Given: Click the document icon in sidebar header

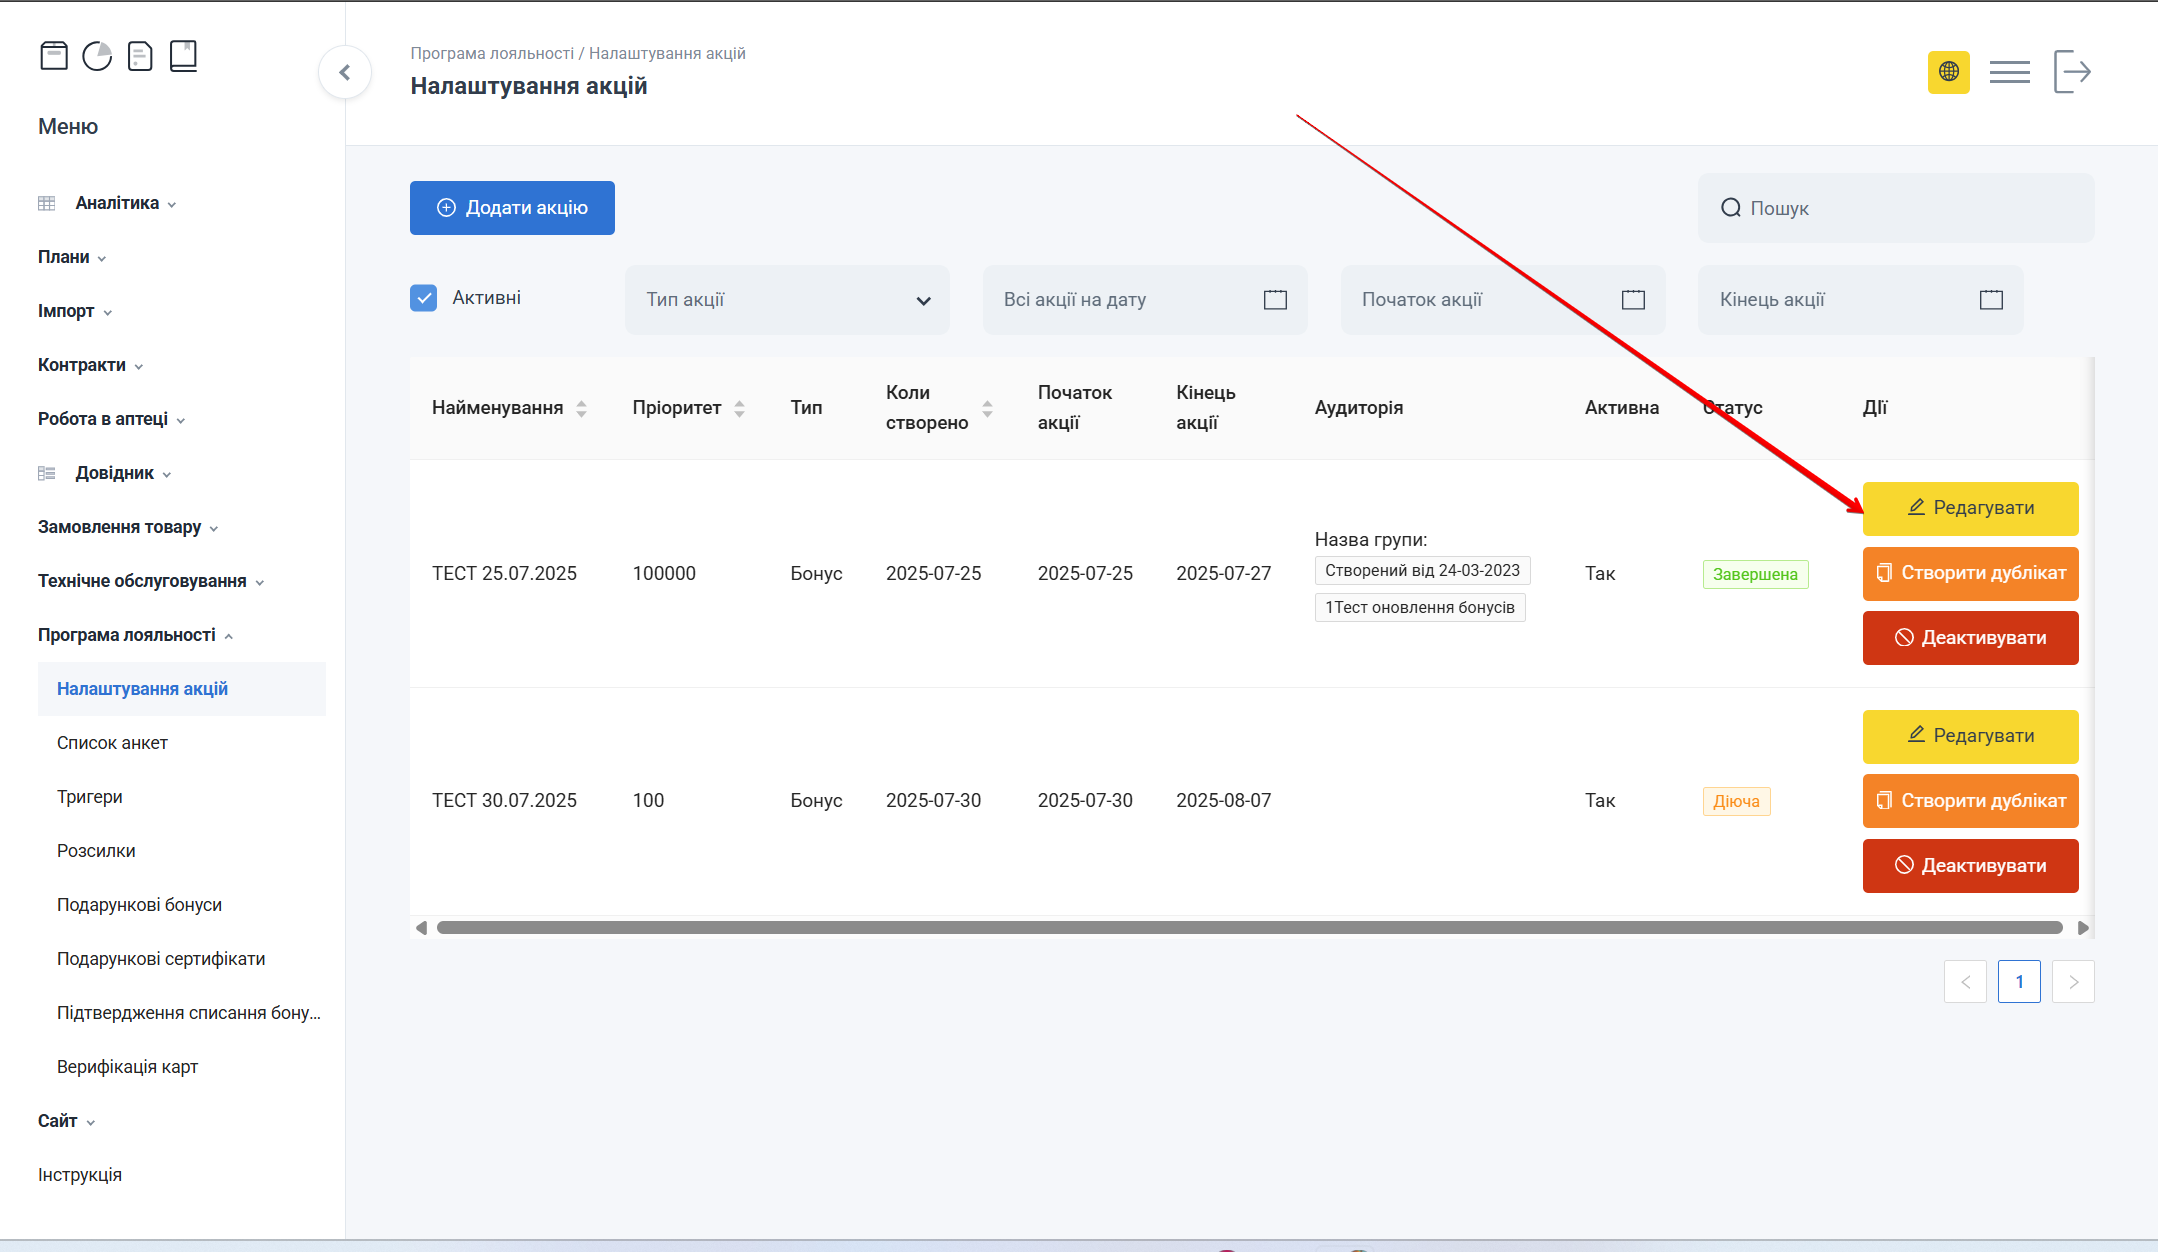Looking at the screenshot, I should [x=140, y=56].
